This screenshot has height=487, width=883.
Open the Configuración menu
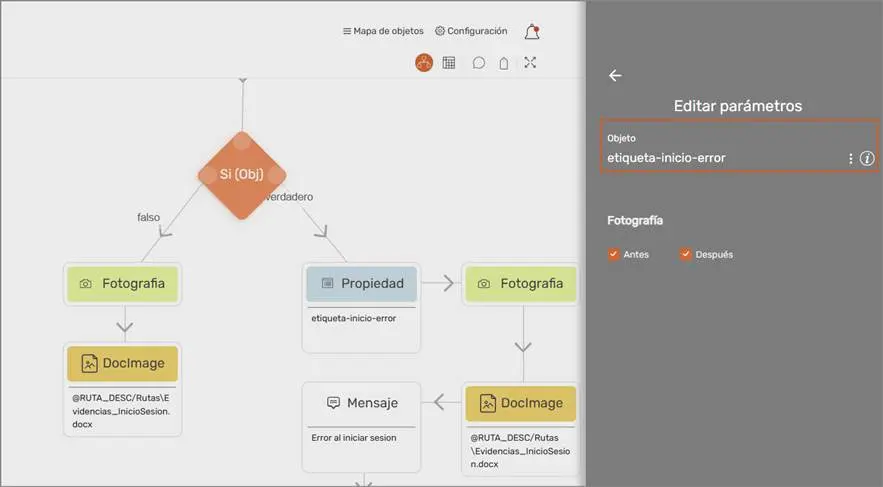(x=471, y=31)
